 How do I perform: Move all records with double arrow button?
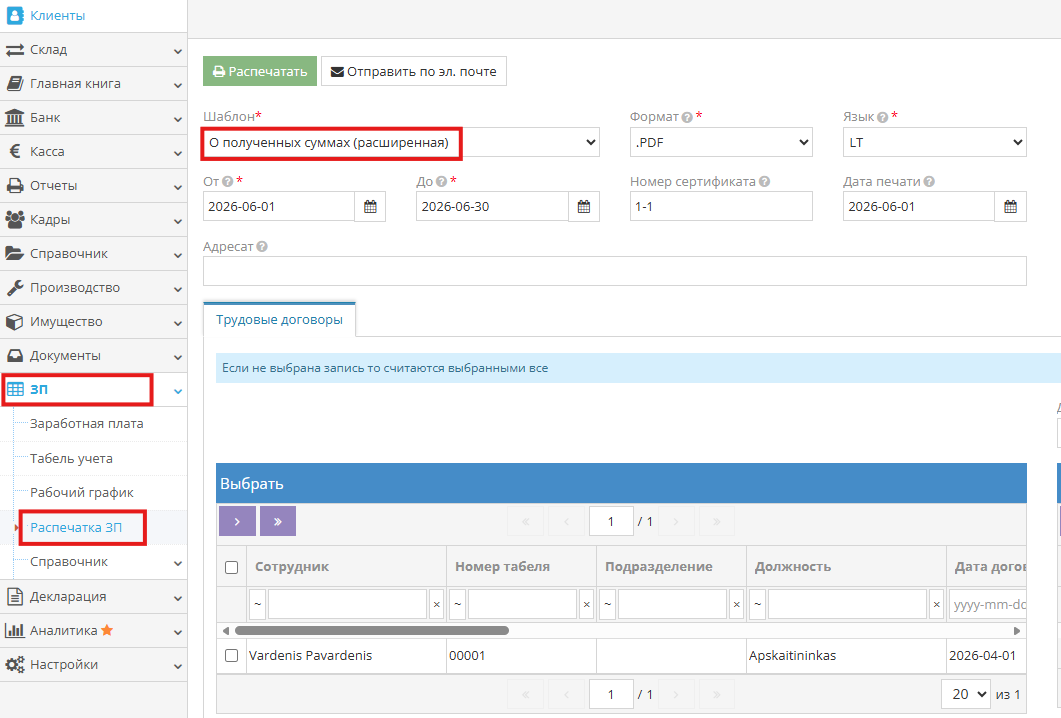coord(277,521)
